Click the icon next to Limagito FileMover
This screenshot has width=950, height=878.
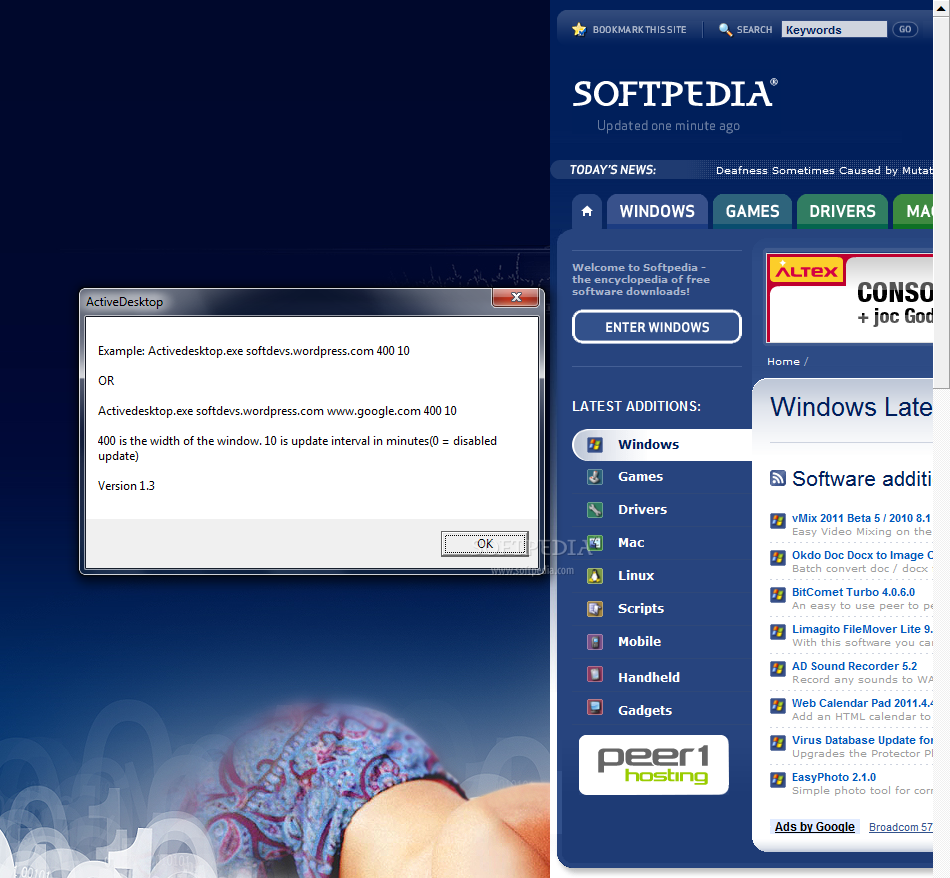(777, 631)
